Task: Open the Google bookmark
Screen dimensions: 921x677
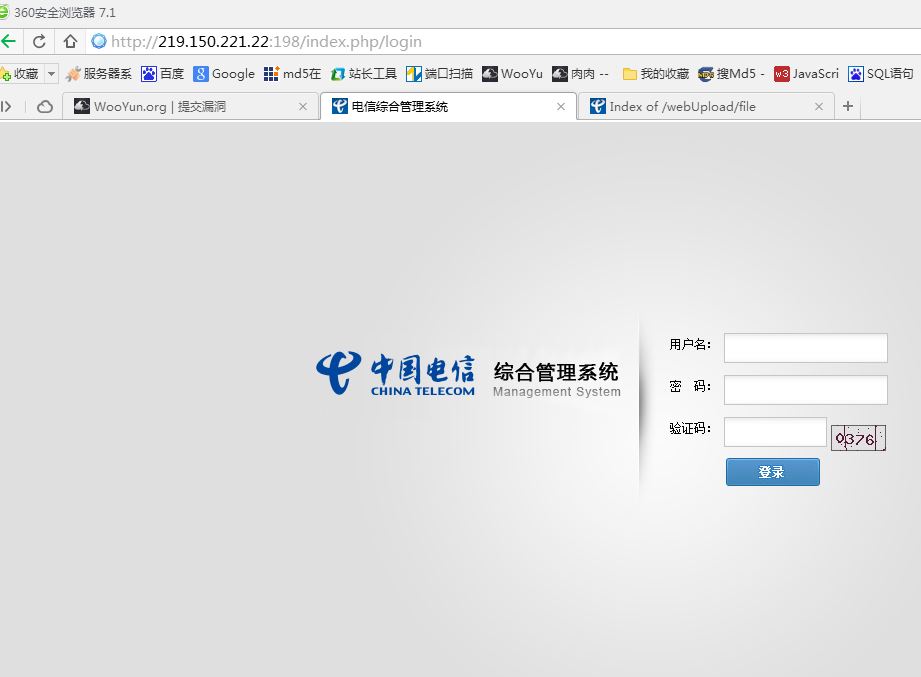Action: (224, 74)
